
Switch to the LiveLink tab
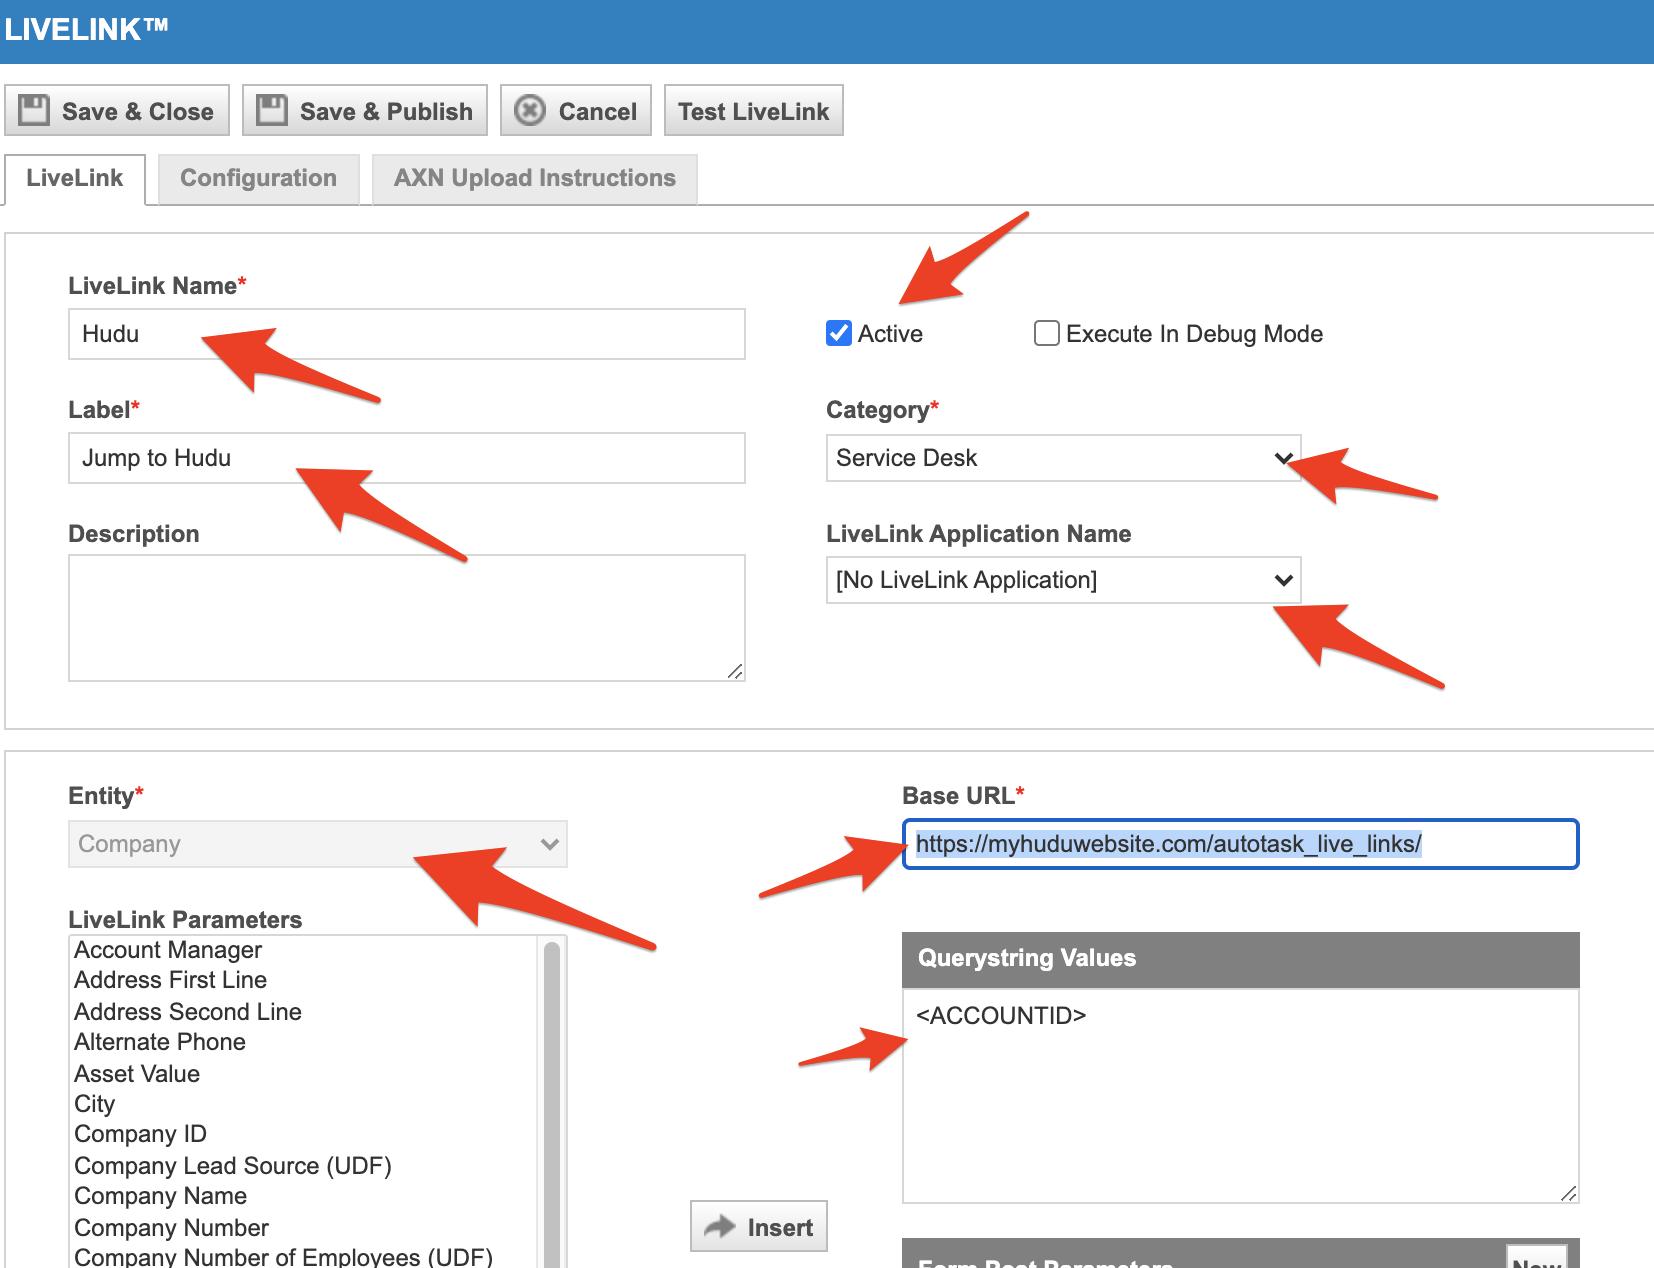click(x=75, y=178)
